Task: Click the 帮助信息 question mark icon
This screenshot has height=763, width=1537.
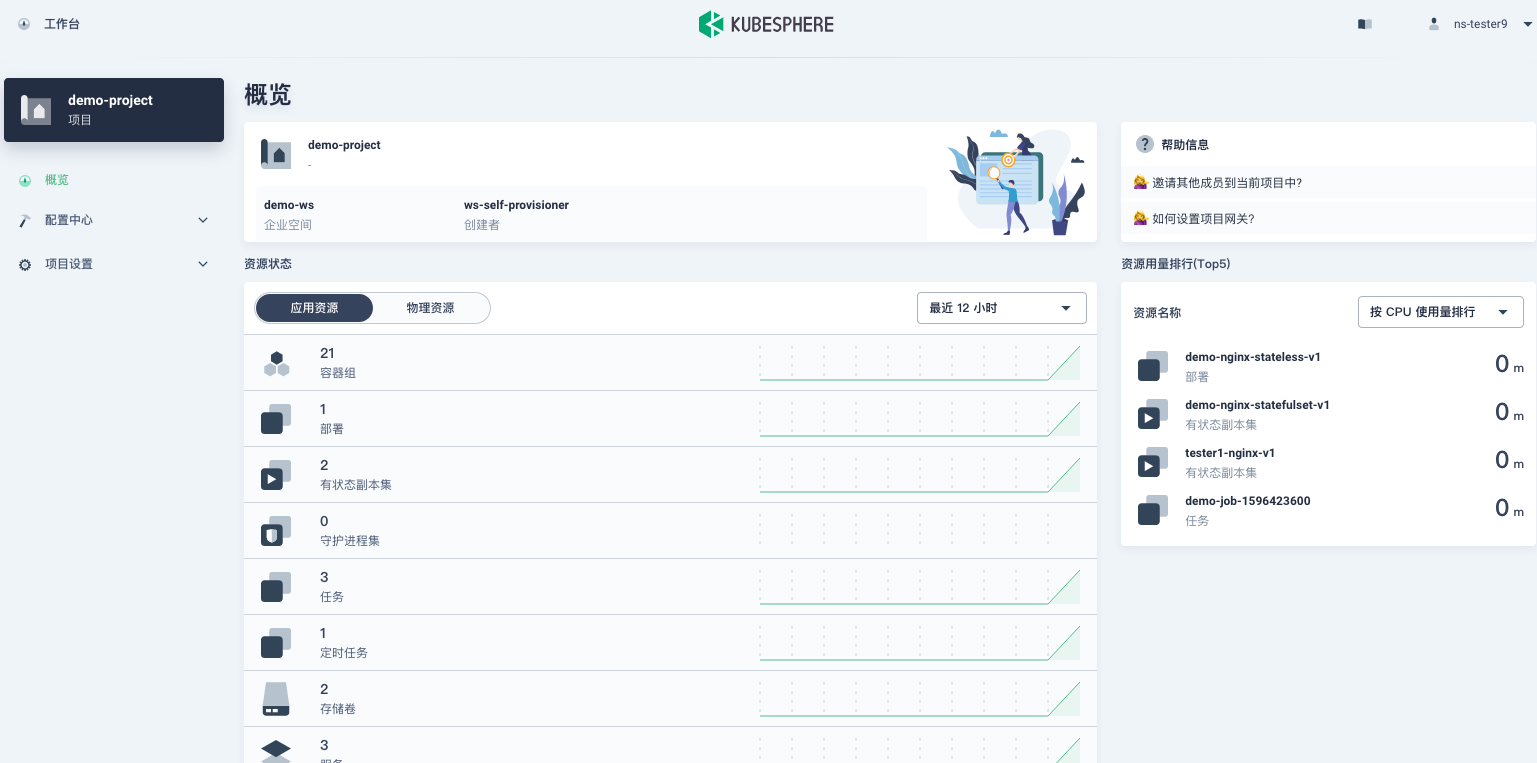Action: (x=1145, y=145)
